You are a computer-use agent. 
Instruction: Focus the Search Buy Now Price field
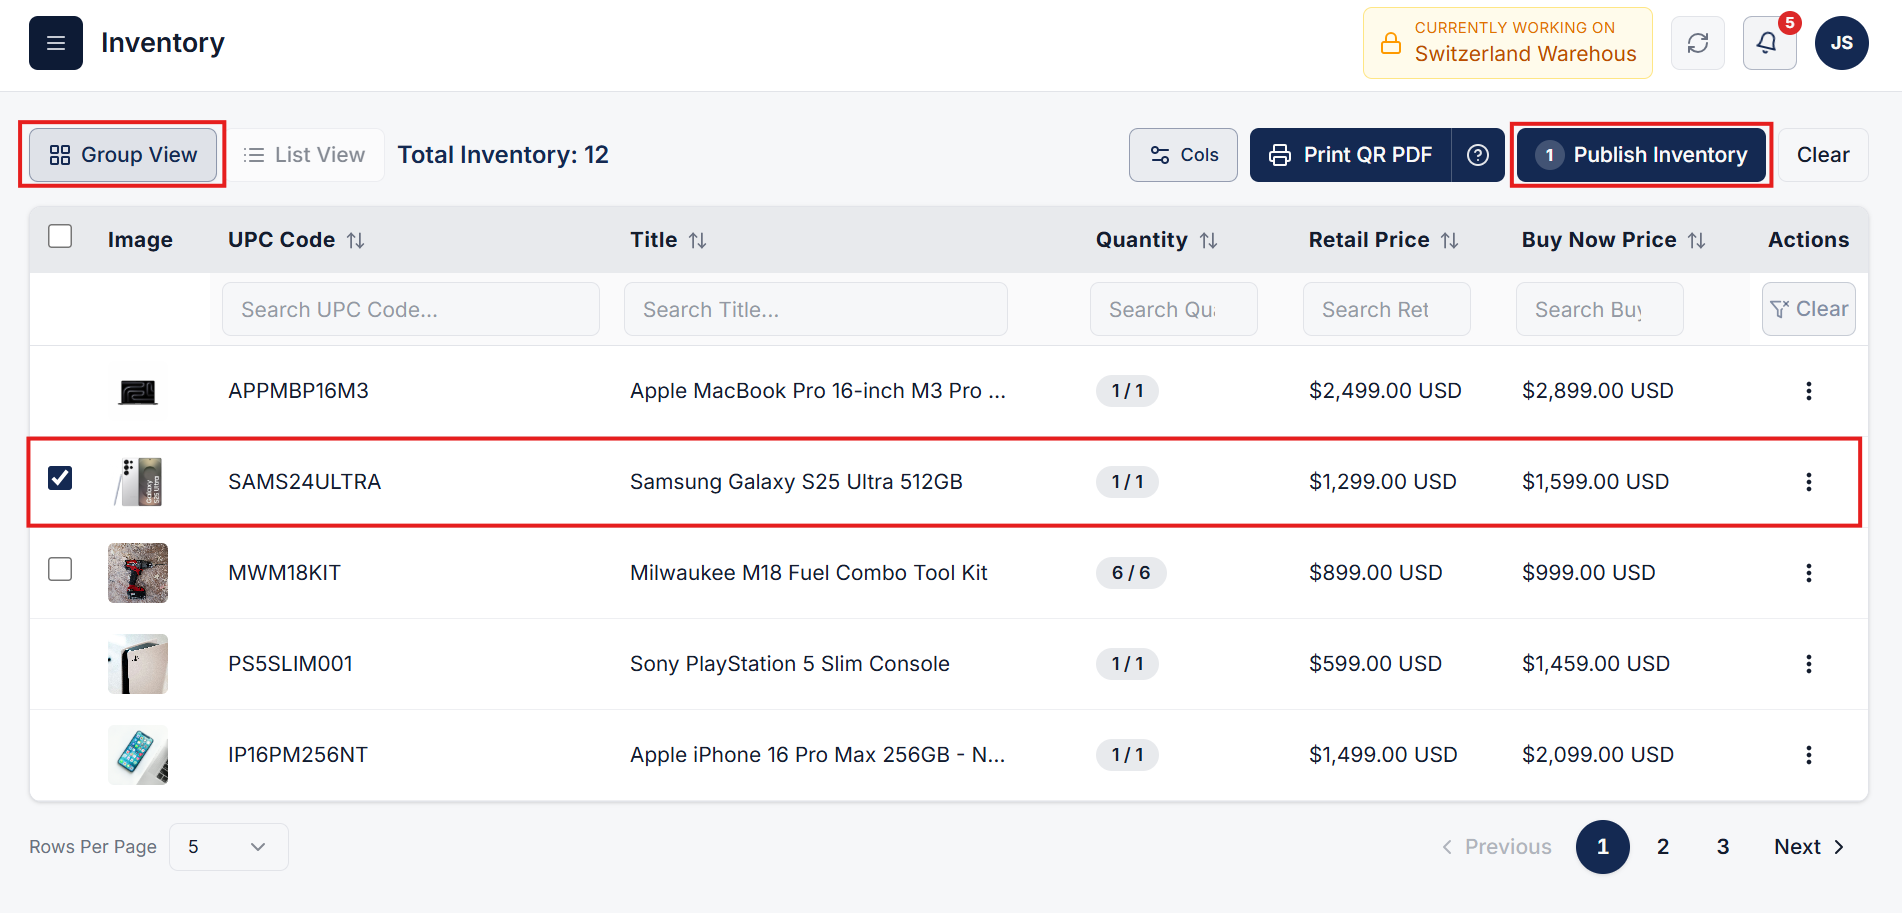(1600, 309)
